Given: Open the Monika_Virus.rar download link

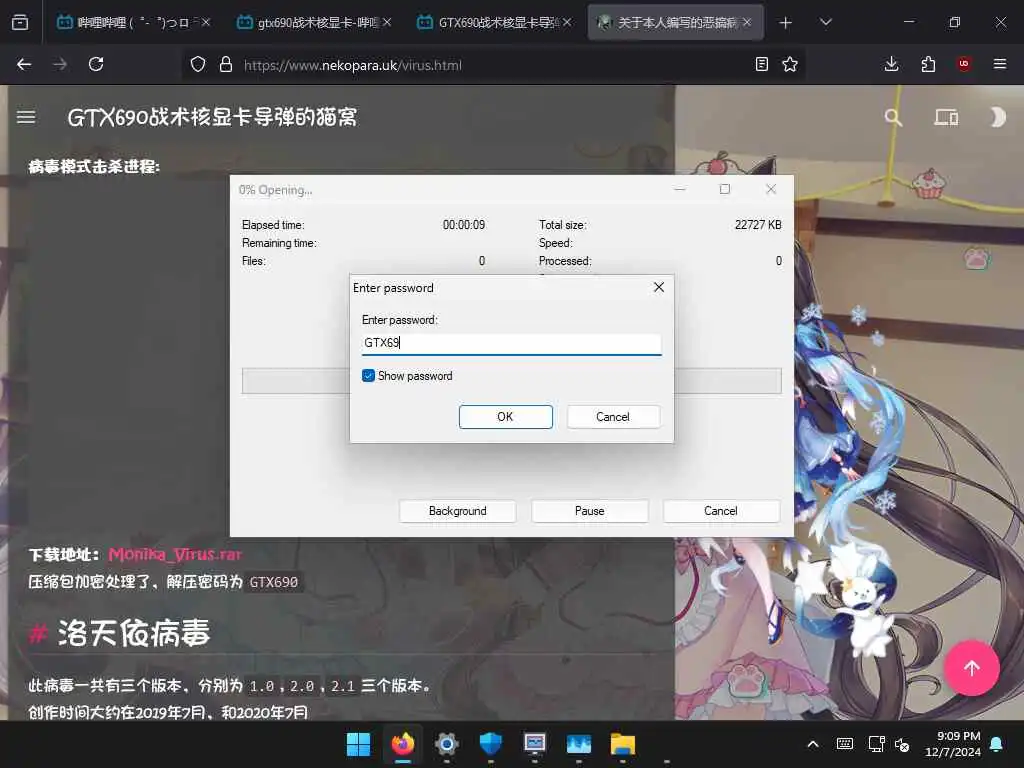Looking at the screenshot, I should click(175, 554).
